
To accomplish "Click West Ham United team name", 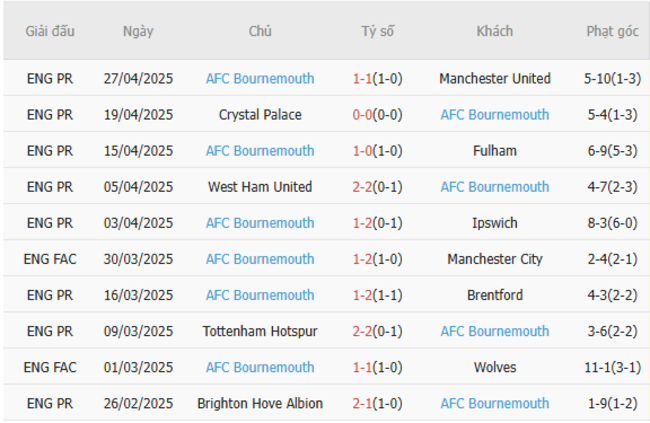I will point(260,187).
